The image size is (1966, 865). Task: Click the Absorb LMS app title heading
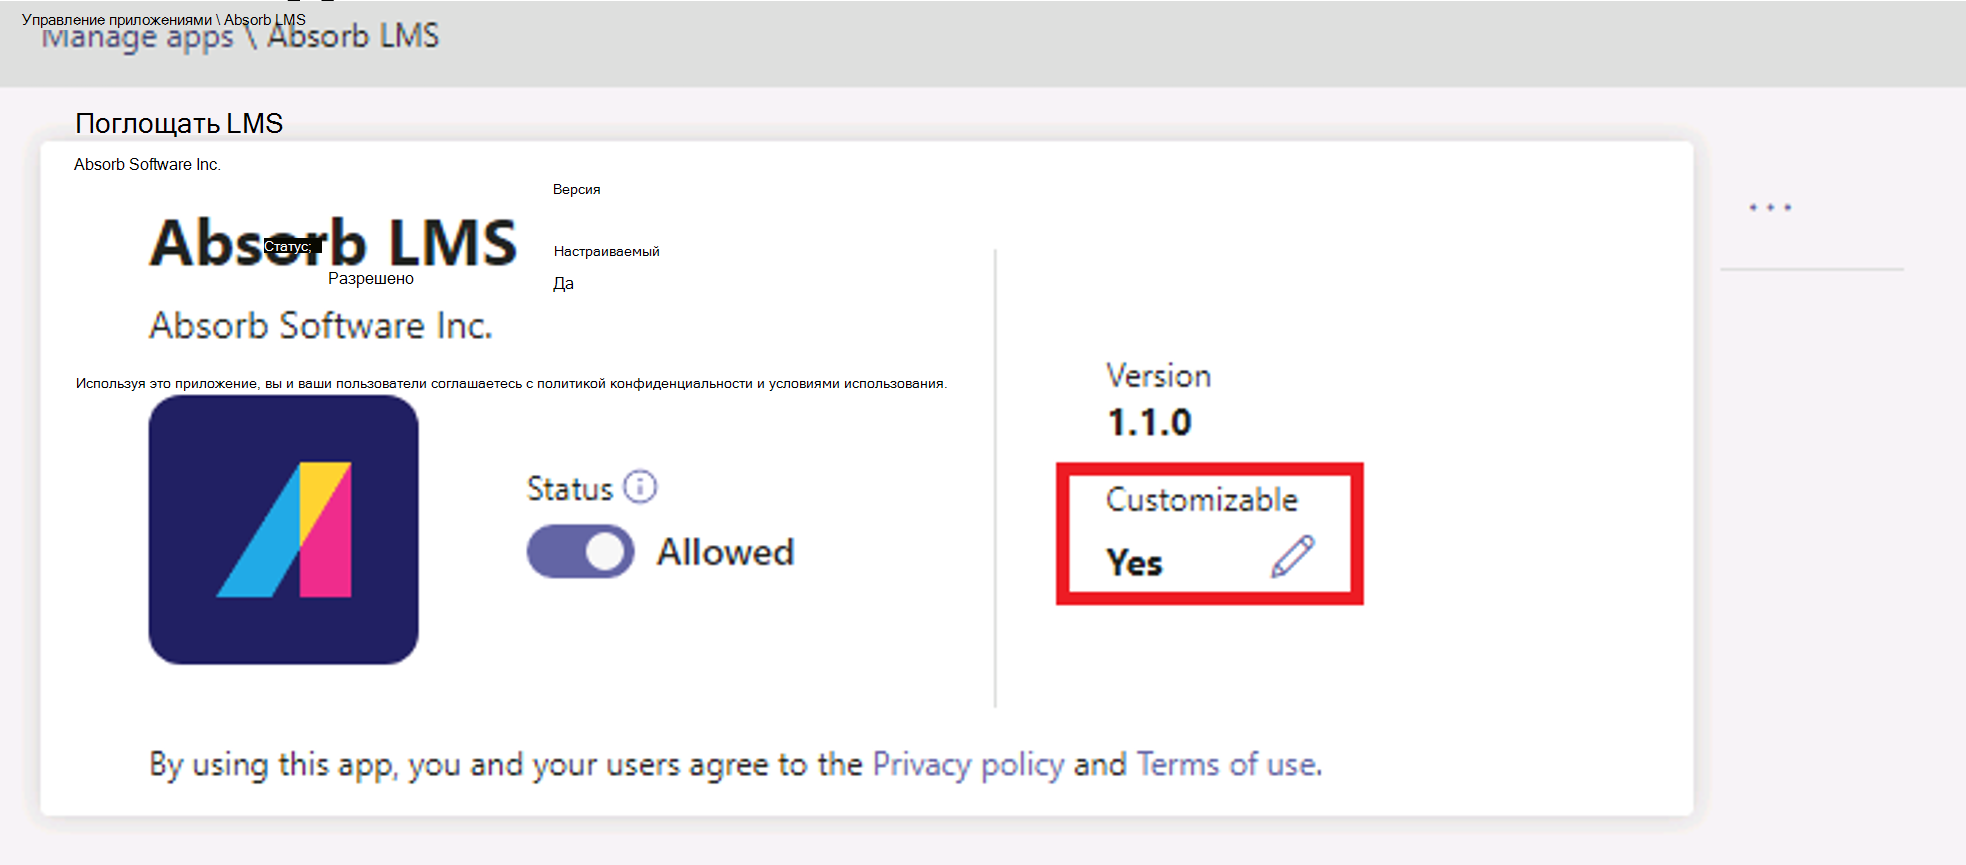point(333,243)
